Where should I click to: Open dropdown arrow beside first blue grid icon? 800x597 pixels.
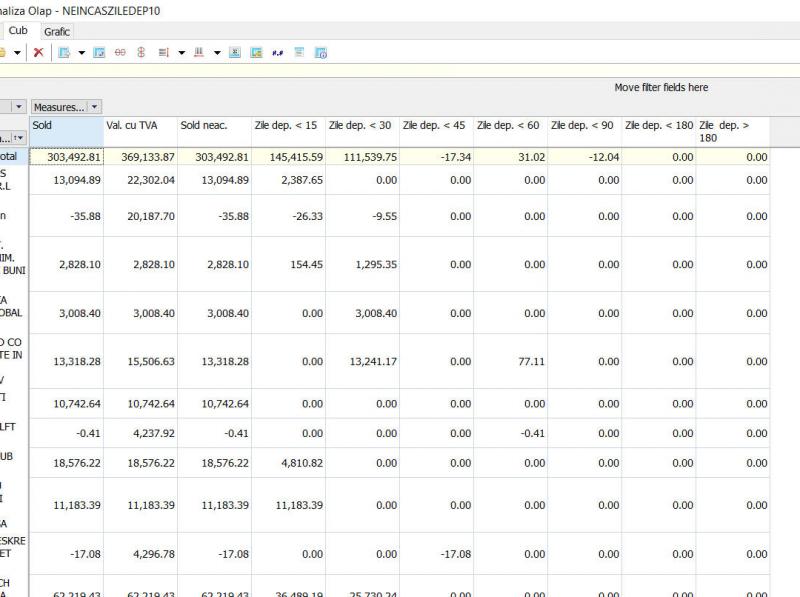pos(81,52)
